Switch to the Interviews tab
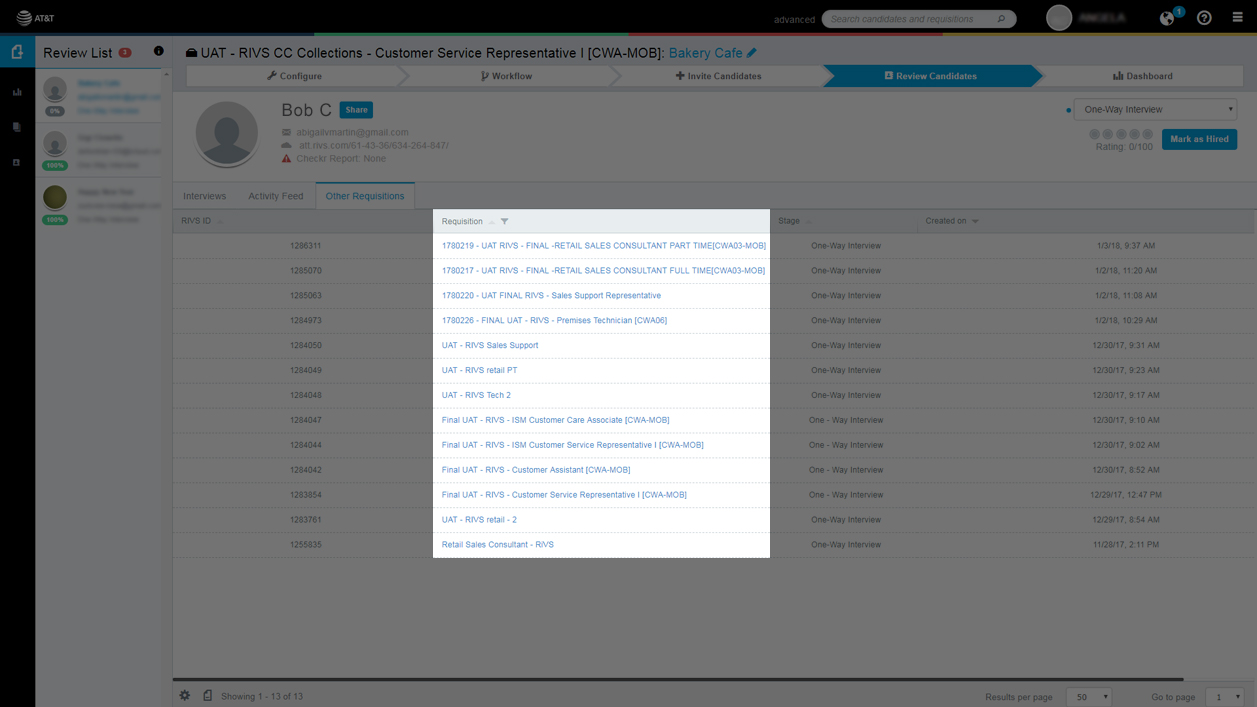This screenshot has width=1257, height=707. (205, 196)
